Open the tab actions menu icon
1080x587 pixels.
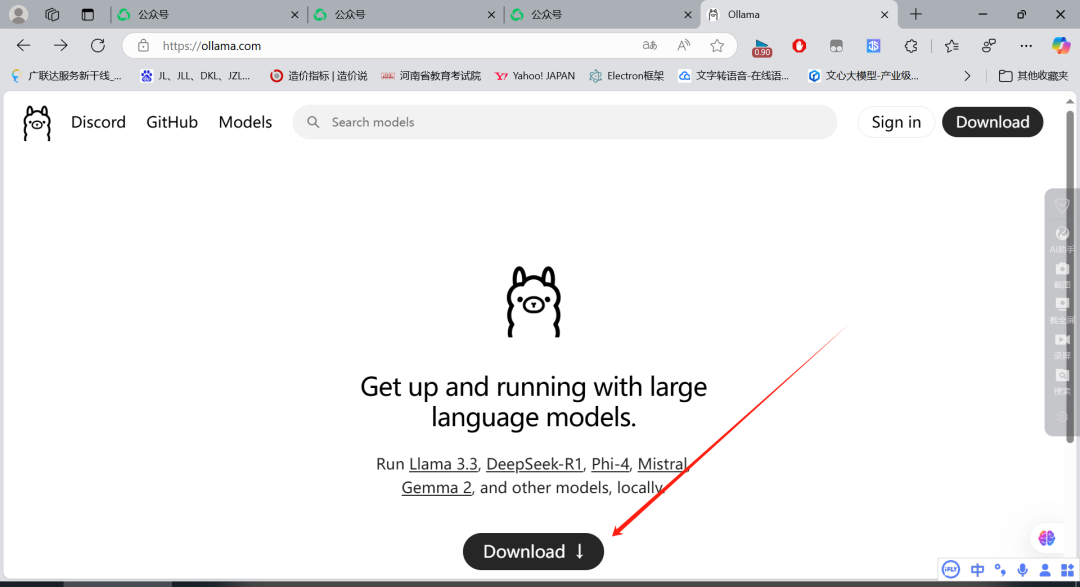coord(87,14)
